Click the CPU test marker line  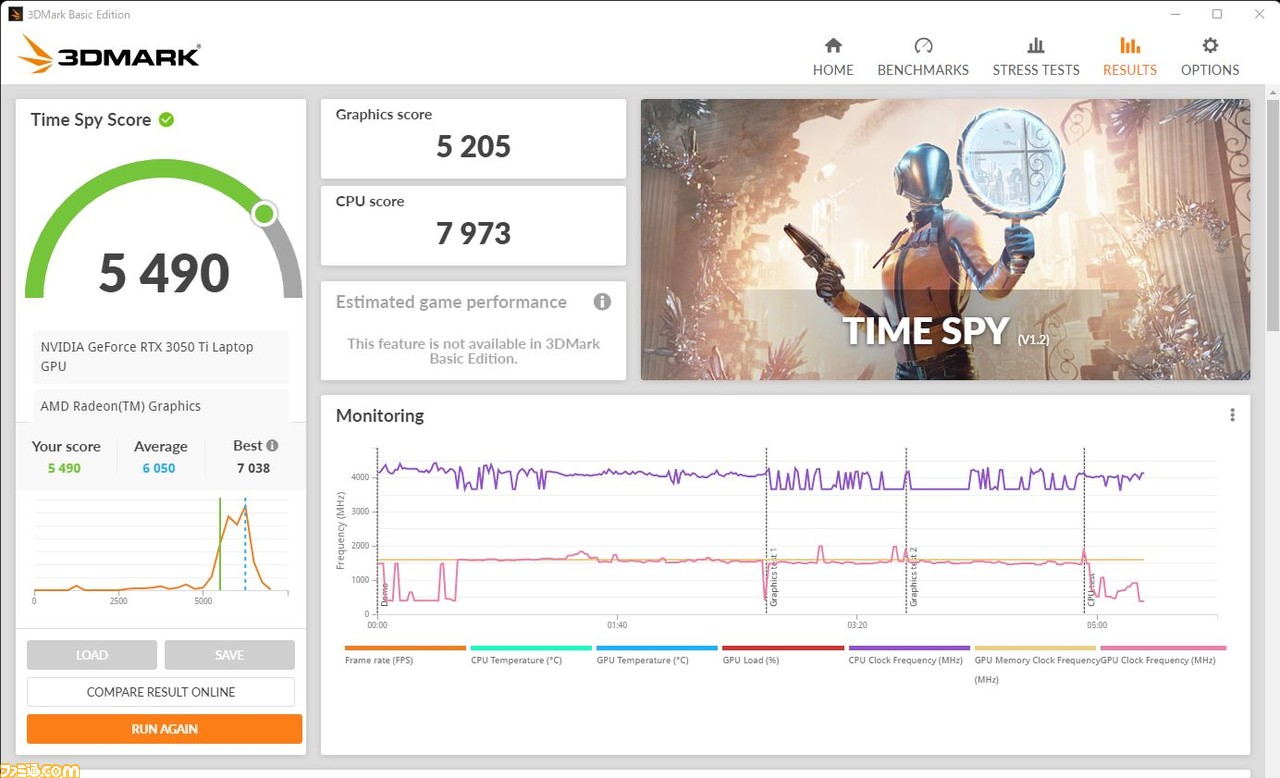(x=1085, y=530)
